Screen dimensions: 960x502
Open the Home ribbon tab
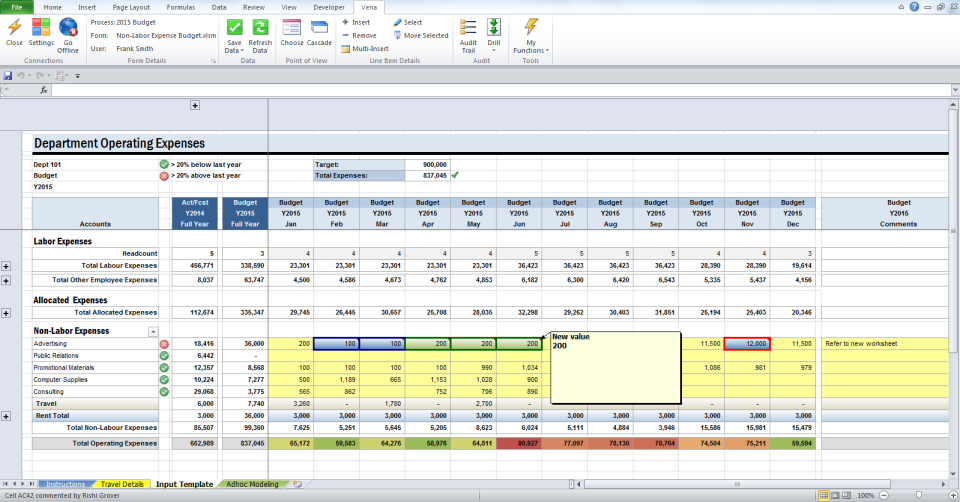[x=53, y=7]
